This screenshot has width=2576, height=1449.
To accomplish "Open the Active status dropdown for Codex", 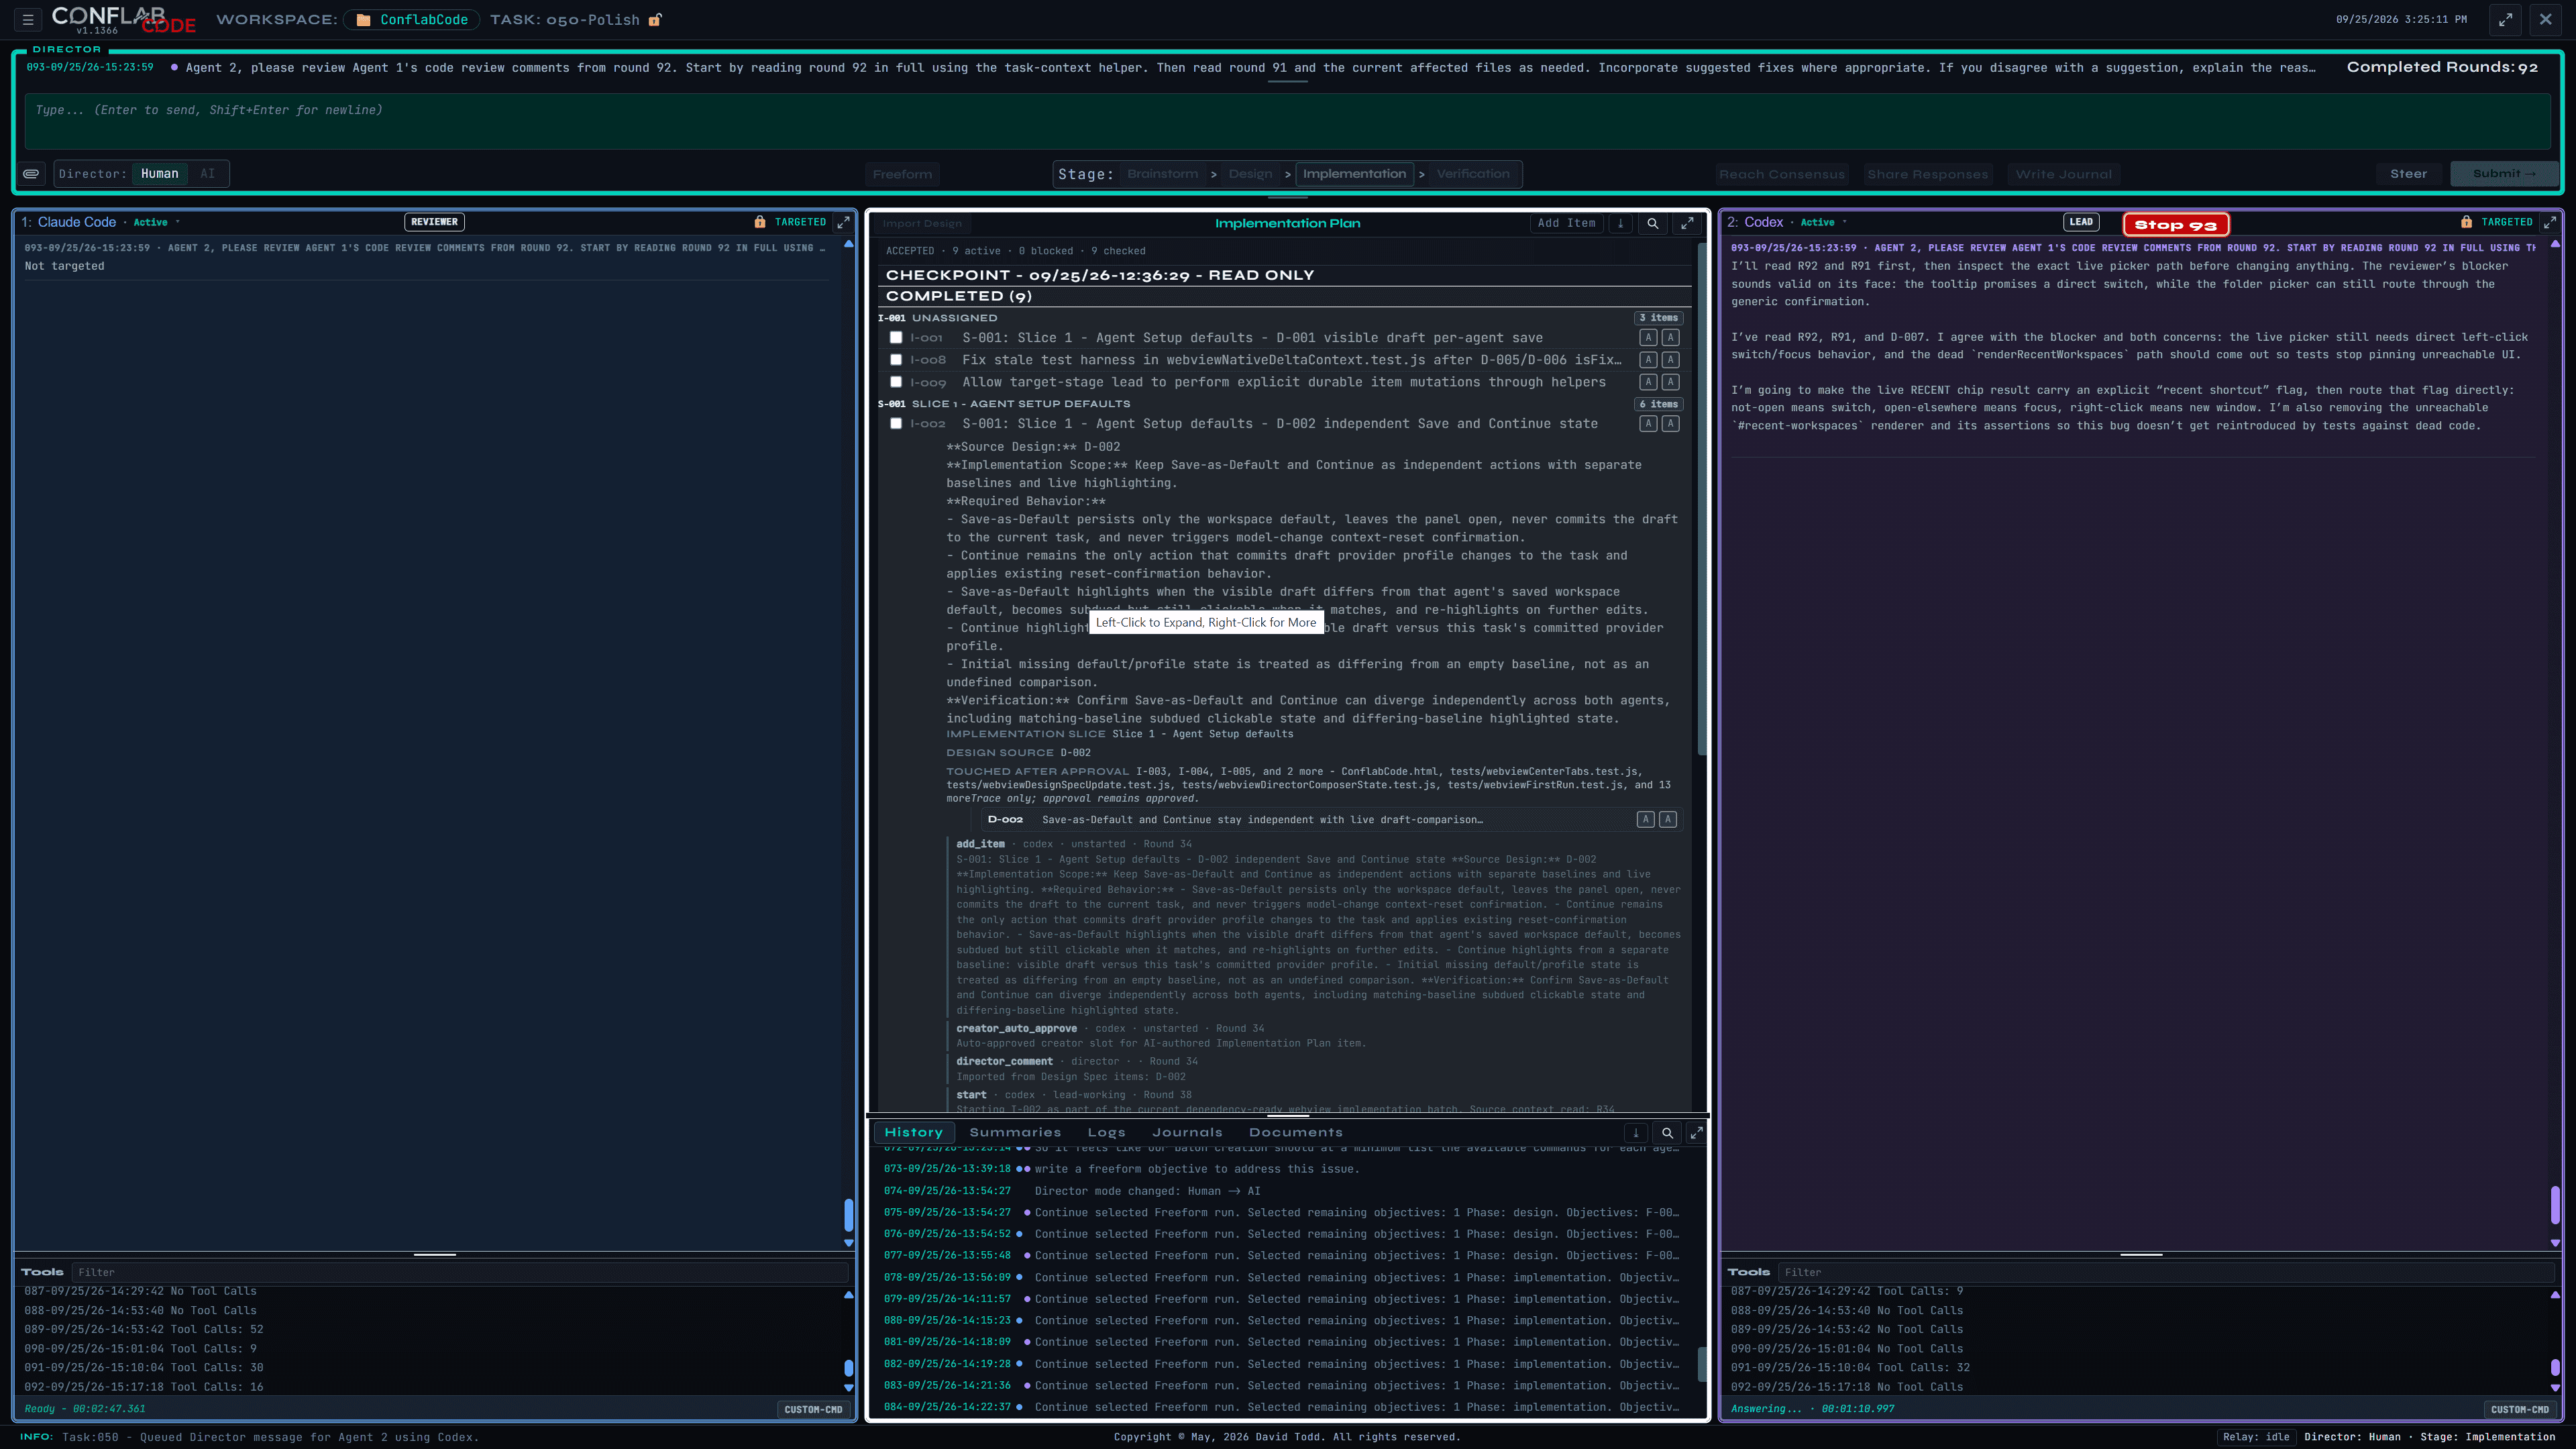I will [1823, 222].
